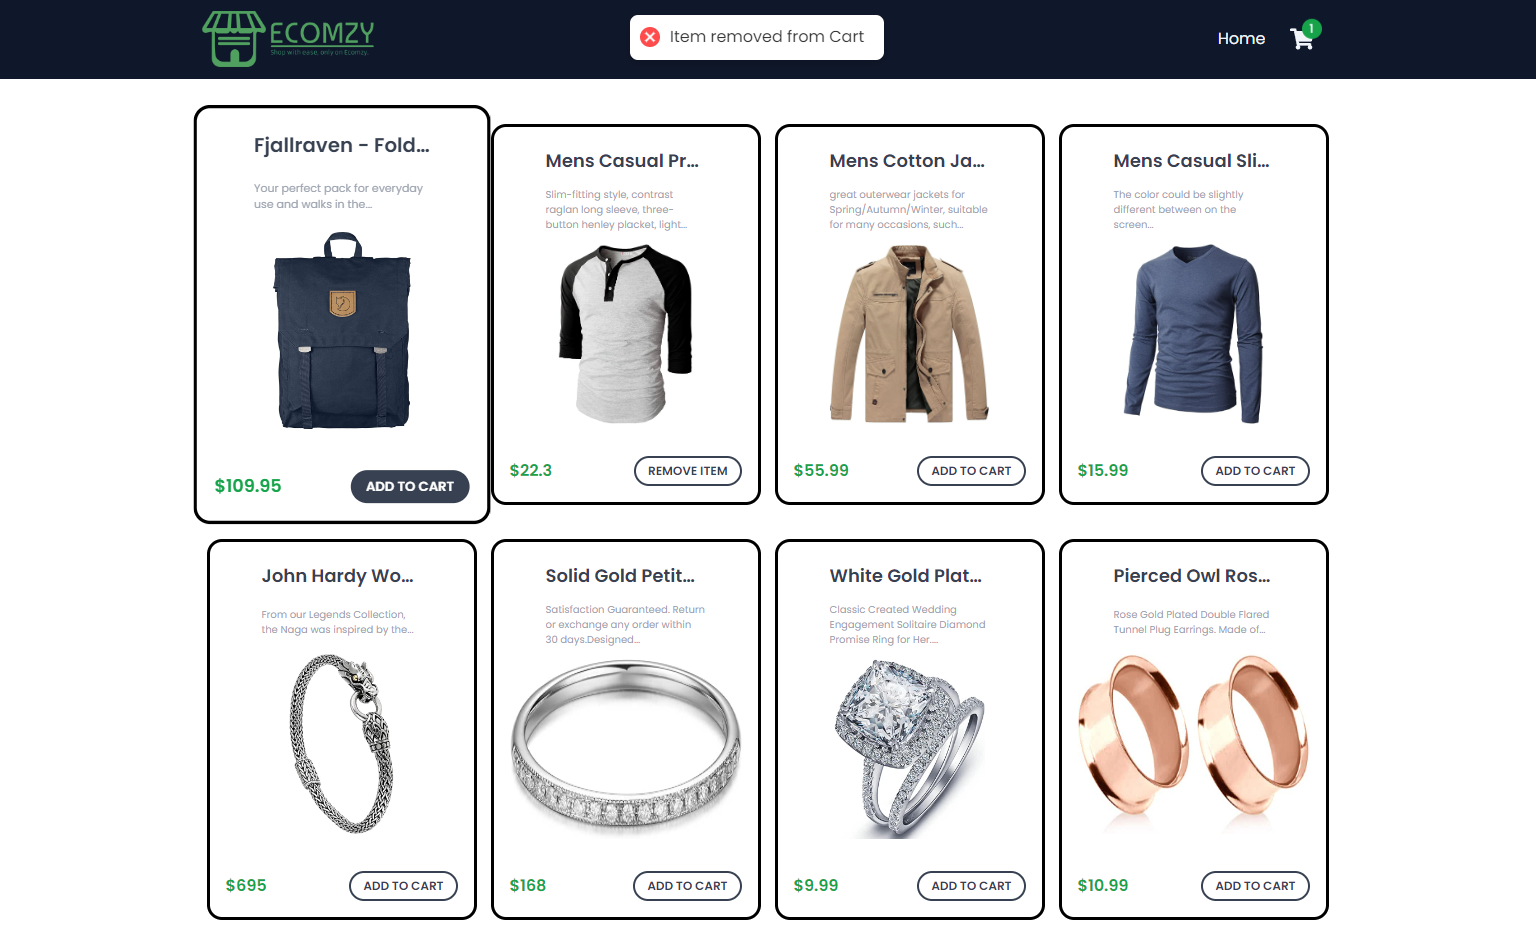Click the Ecomzy store logo
Viewport: 1536px width, 931px height.
[x=288, y=38]
